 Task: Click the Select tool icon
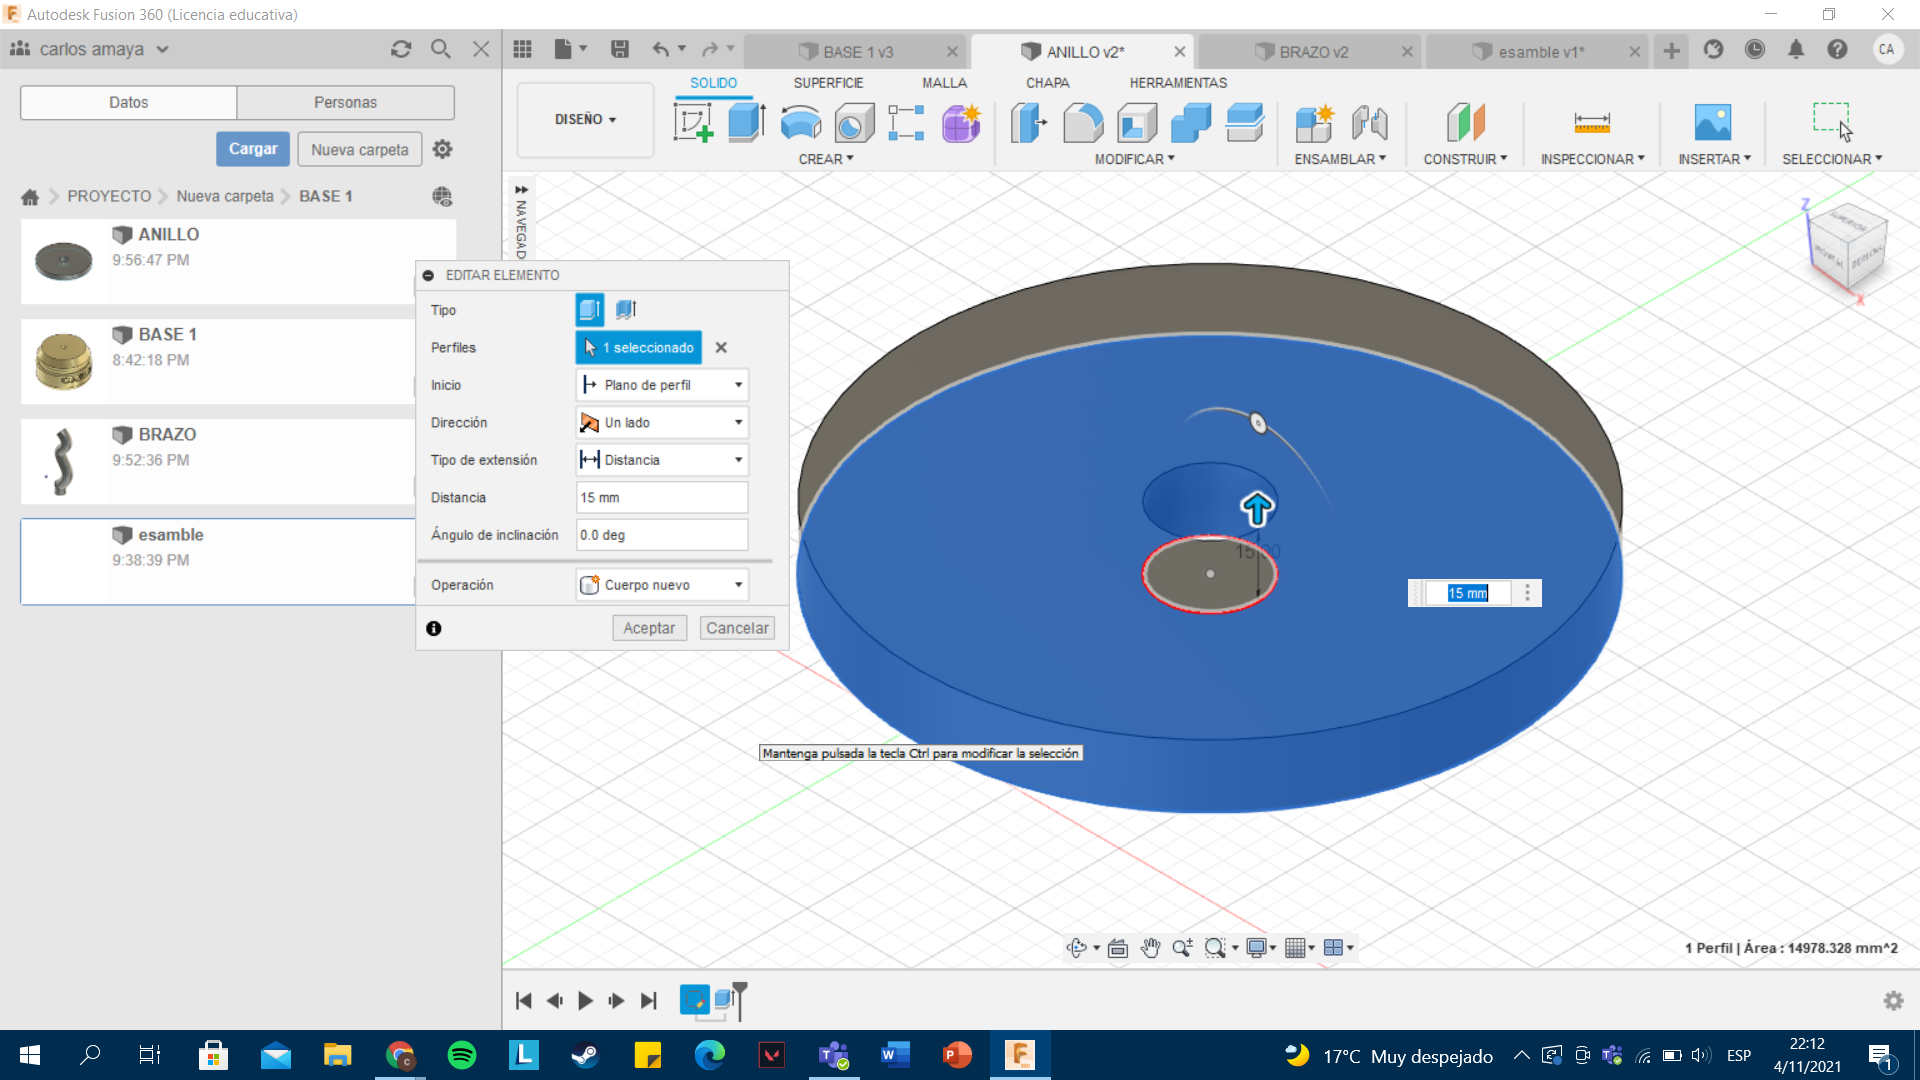pos(1832,122)
